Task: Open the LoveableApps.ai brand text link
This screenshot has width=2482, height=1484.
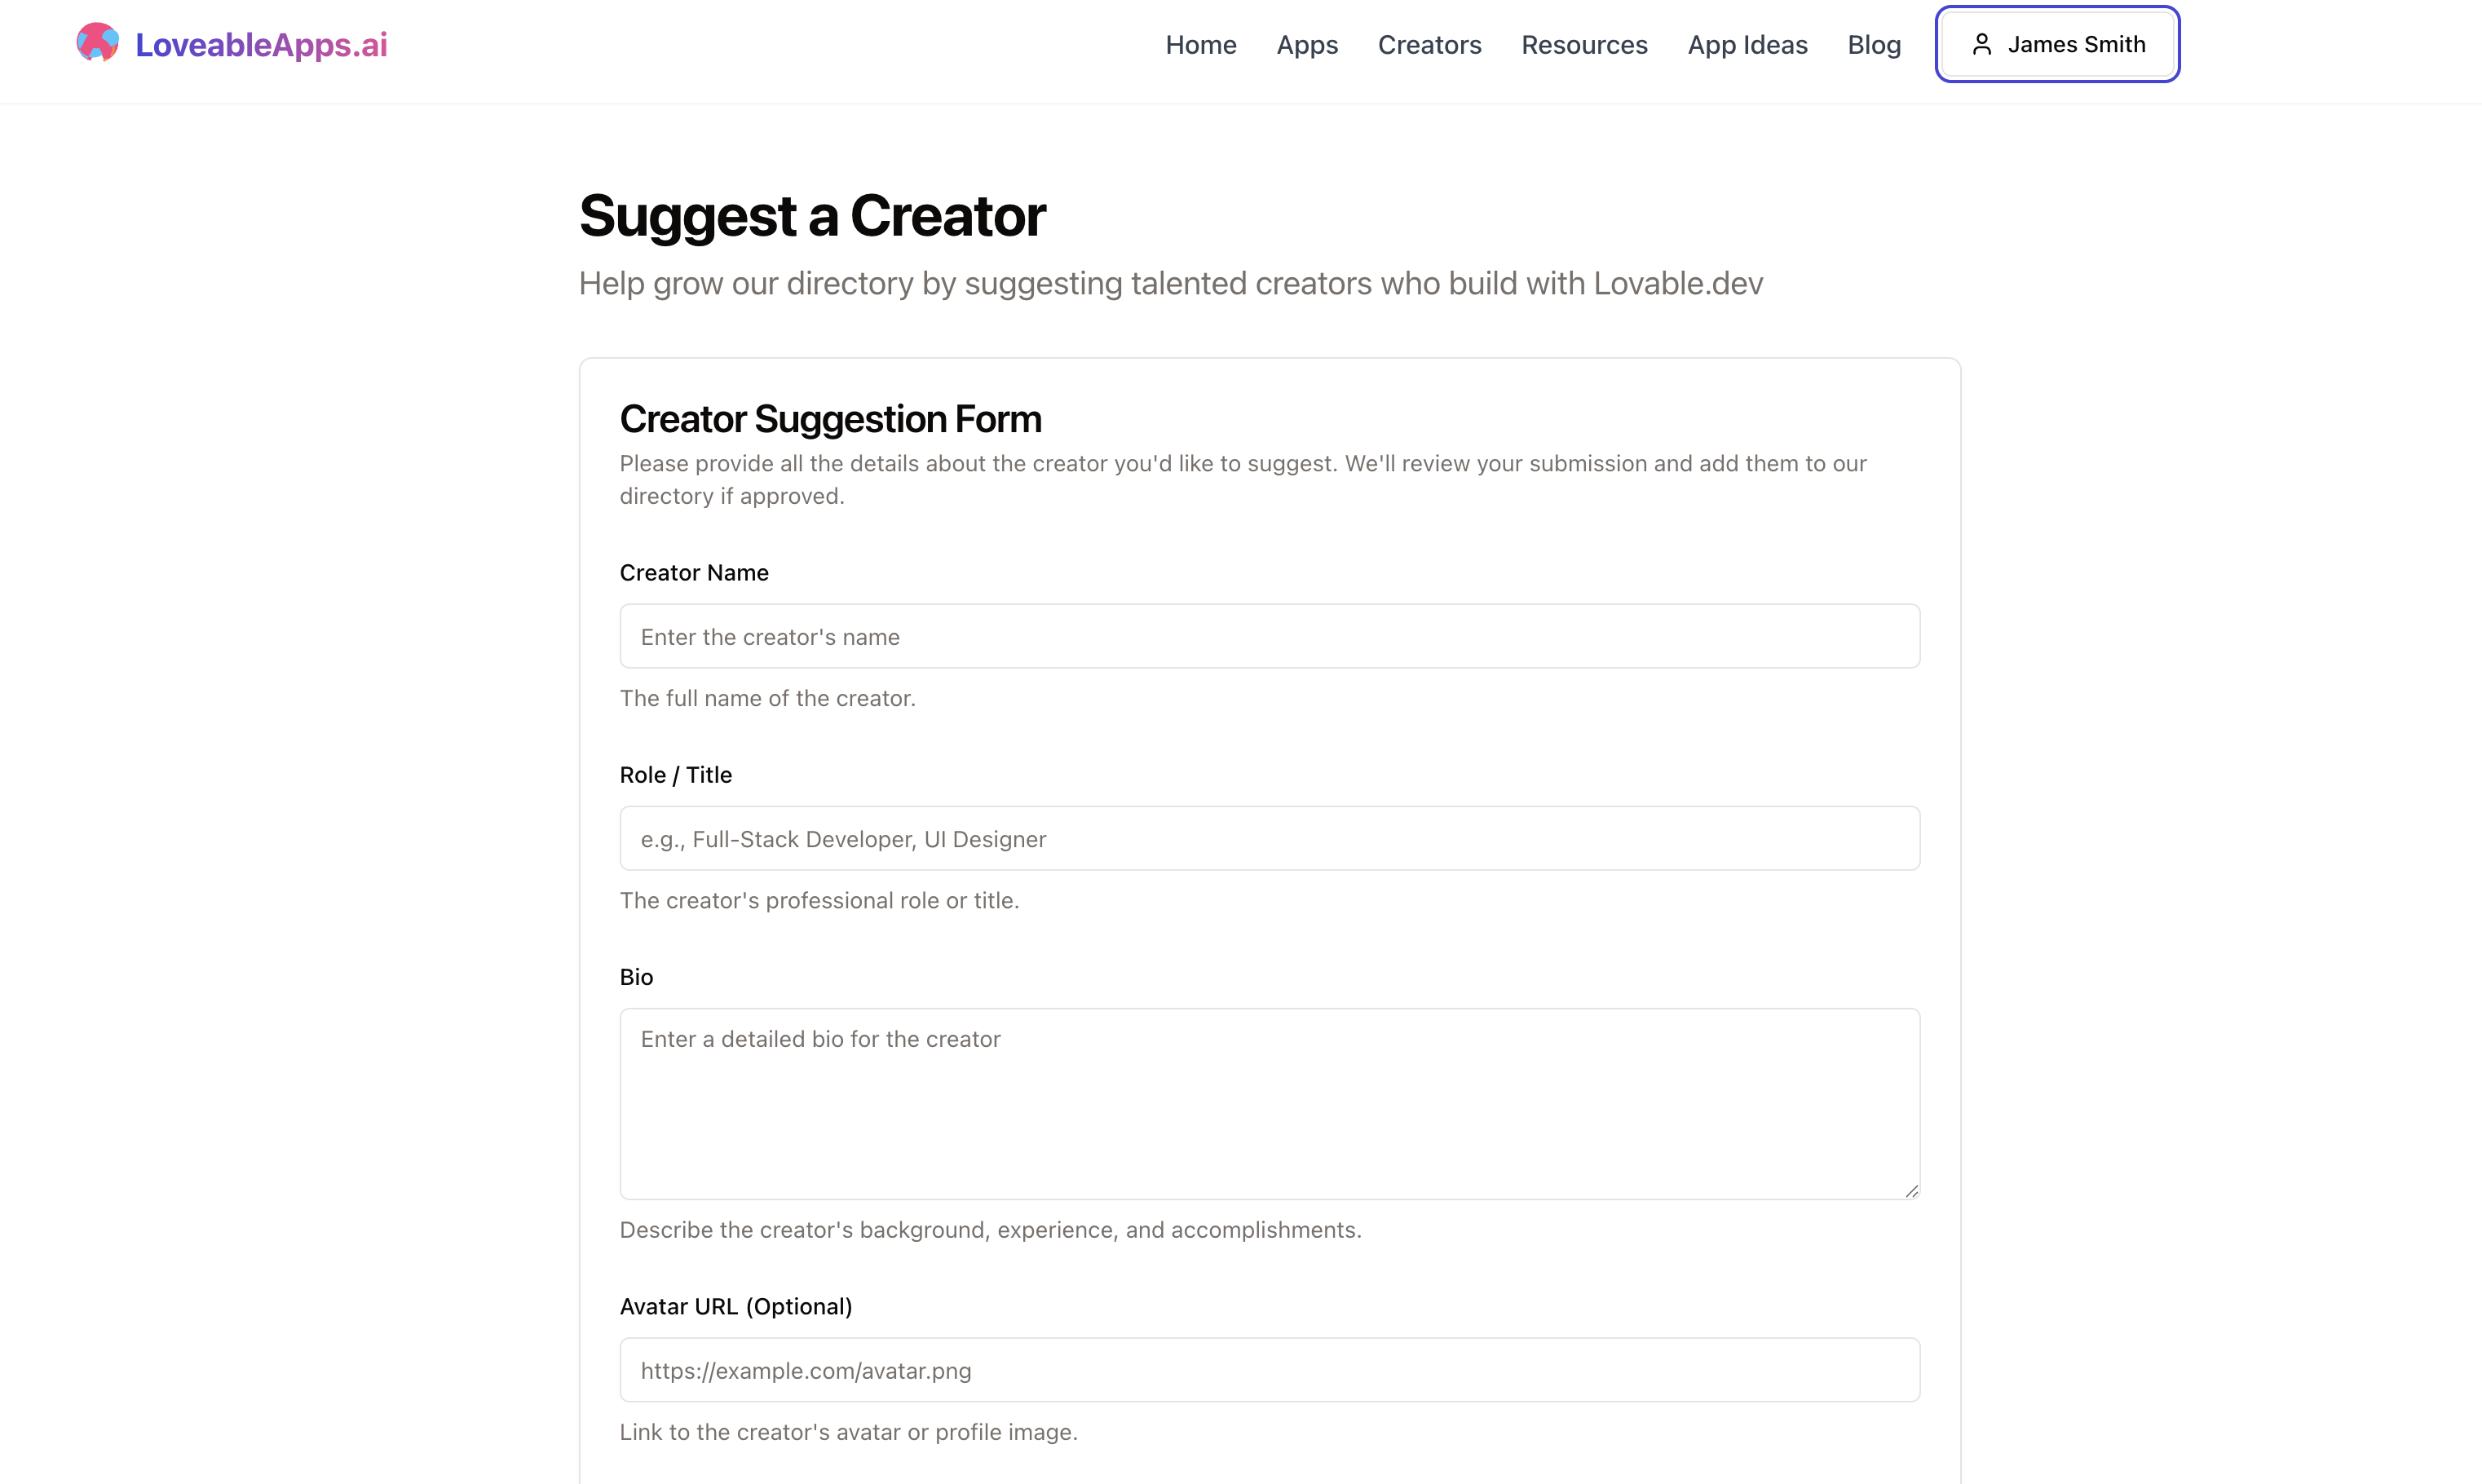Action: (x=261, y=44)
